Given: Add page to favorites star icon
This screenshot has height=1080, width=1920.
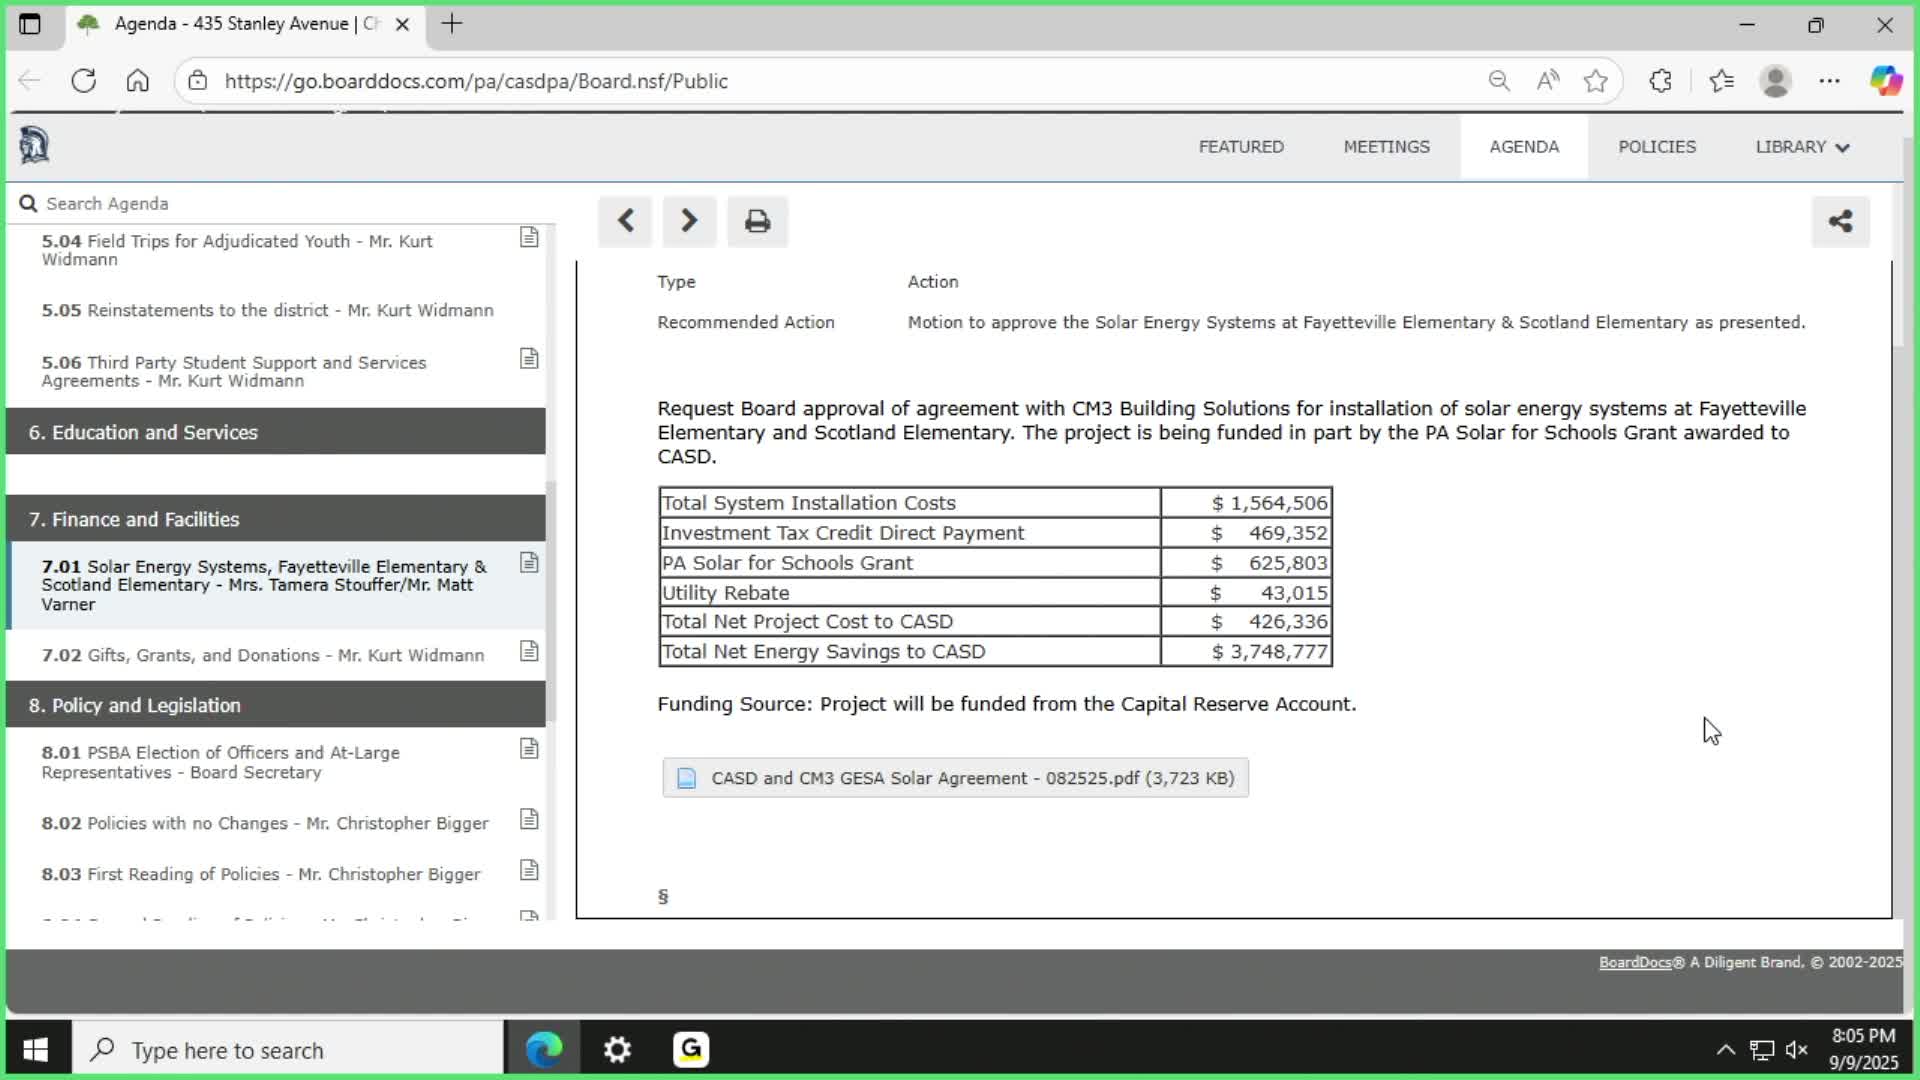Looking at the screenshot, I should click(1595, 81).
